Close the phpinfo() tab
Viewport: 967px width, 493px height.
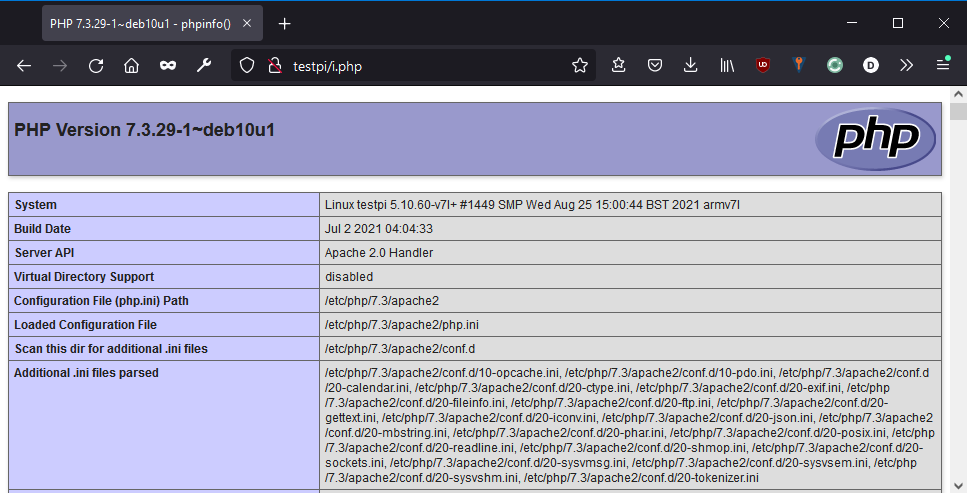click(x=247, y=23)
